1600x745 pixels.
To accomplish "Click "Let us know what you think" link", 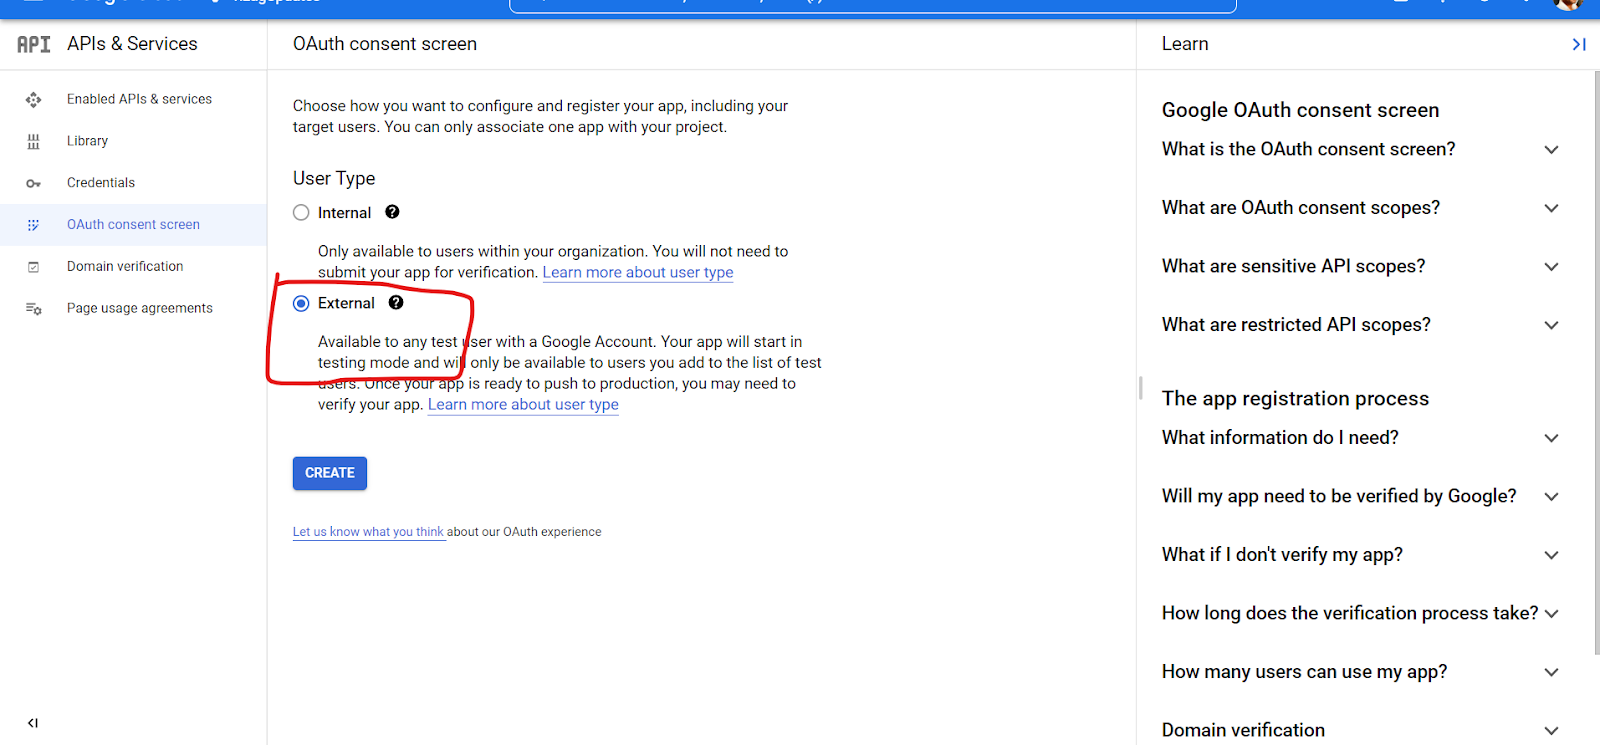I will (x=368, y=532).
